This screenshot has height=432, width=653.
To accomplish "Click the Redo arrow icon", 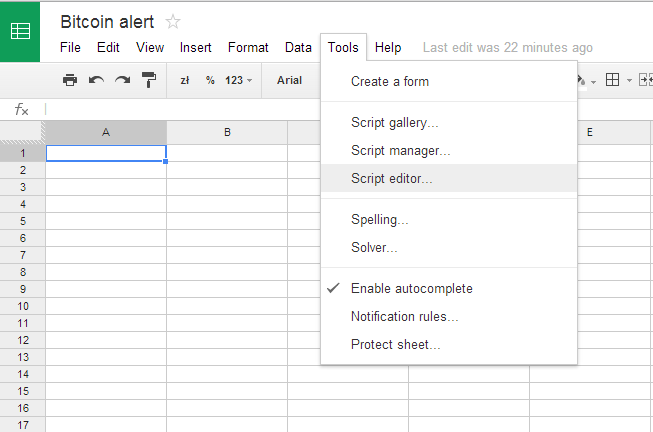I will click(x=122, y=80).
